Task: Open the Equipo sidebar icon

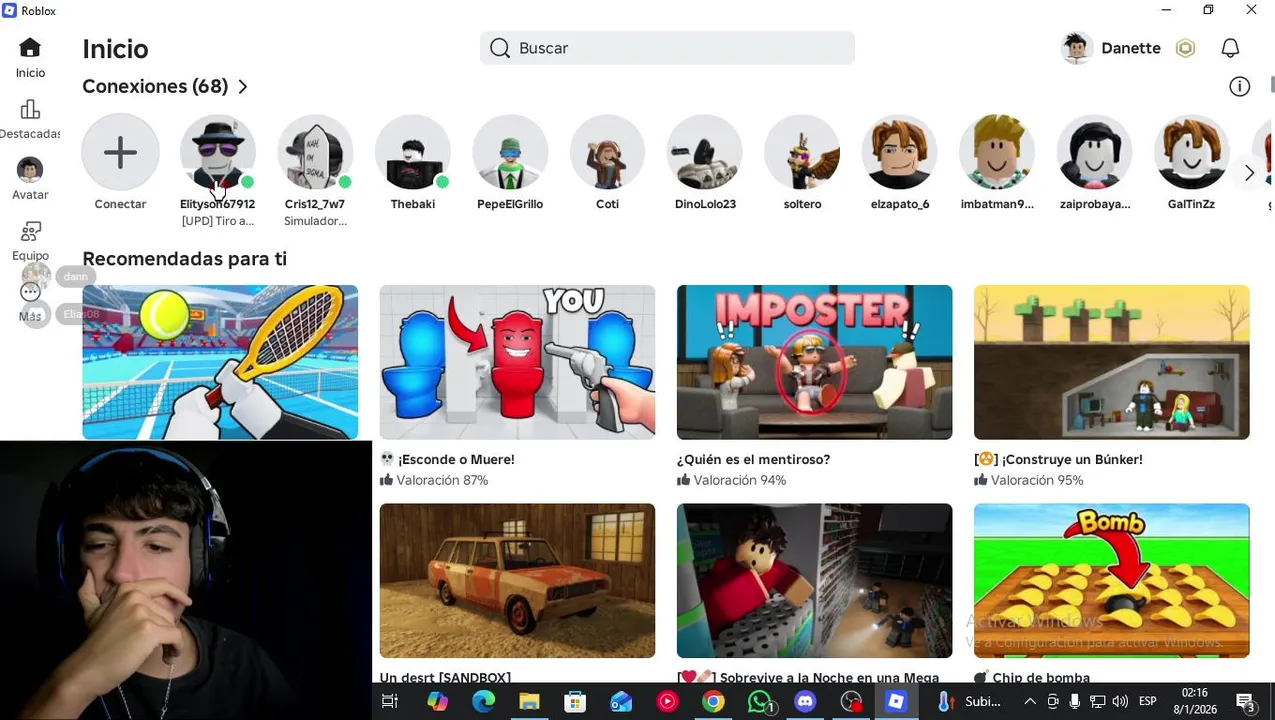Action: click(30, 231)
